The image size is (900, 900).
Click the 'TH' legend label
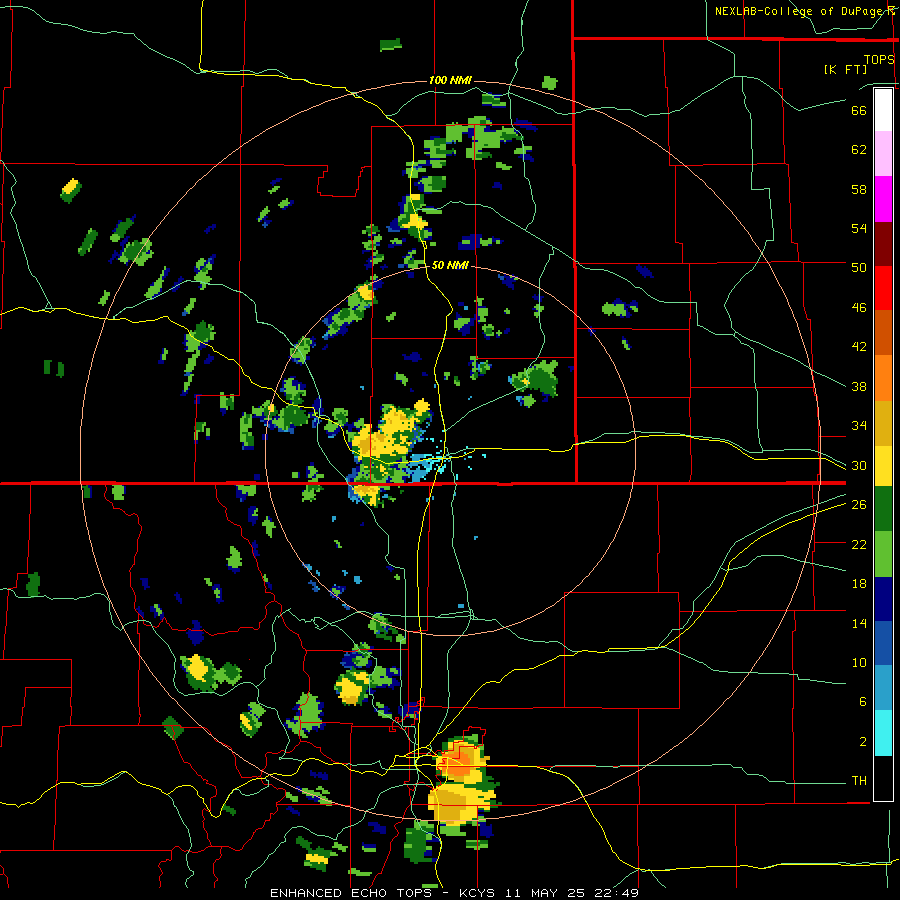click(x=859, y=781)
